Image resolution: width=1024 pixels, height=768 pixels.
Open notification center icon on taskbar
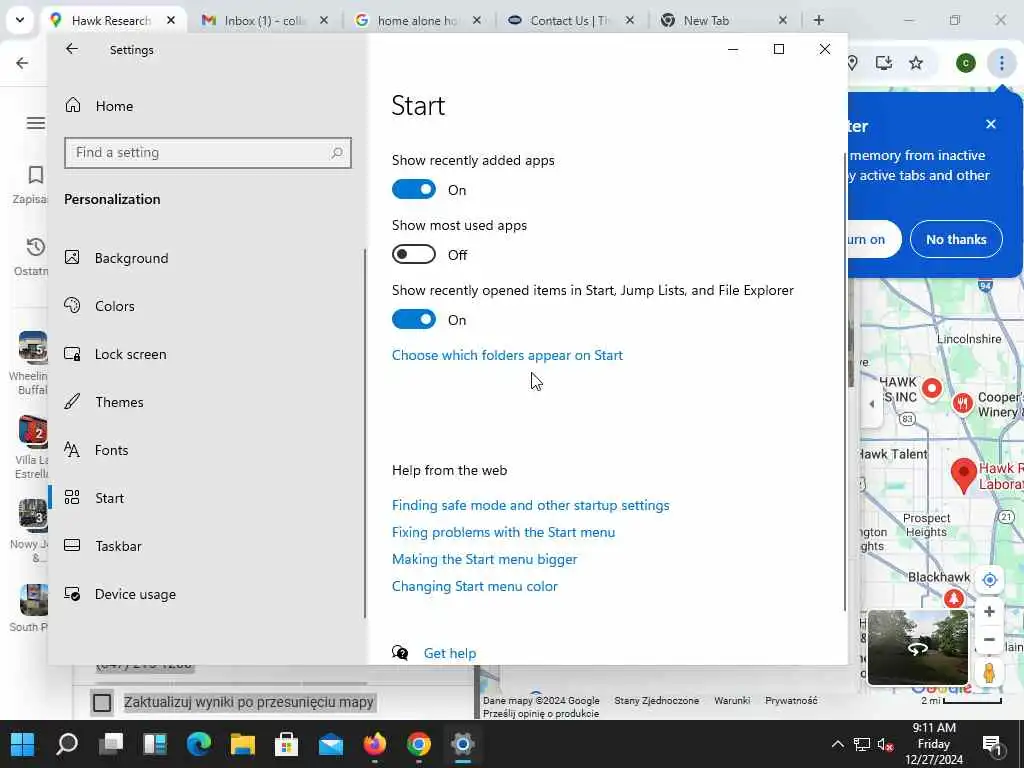coord(992,744)
